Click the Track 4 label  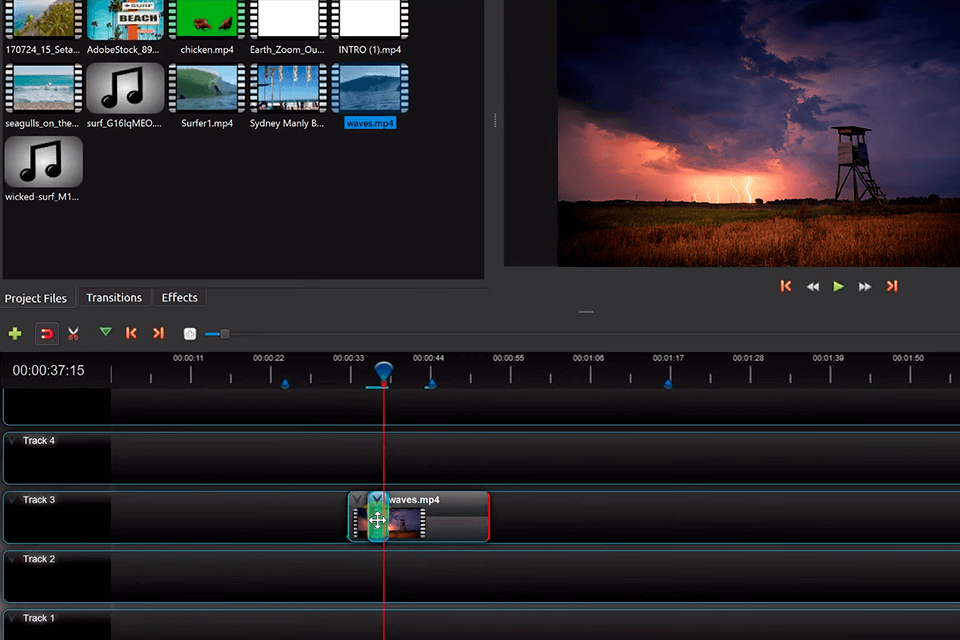(39, 441)
